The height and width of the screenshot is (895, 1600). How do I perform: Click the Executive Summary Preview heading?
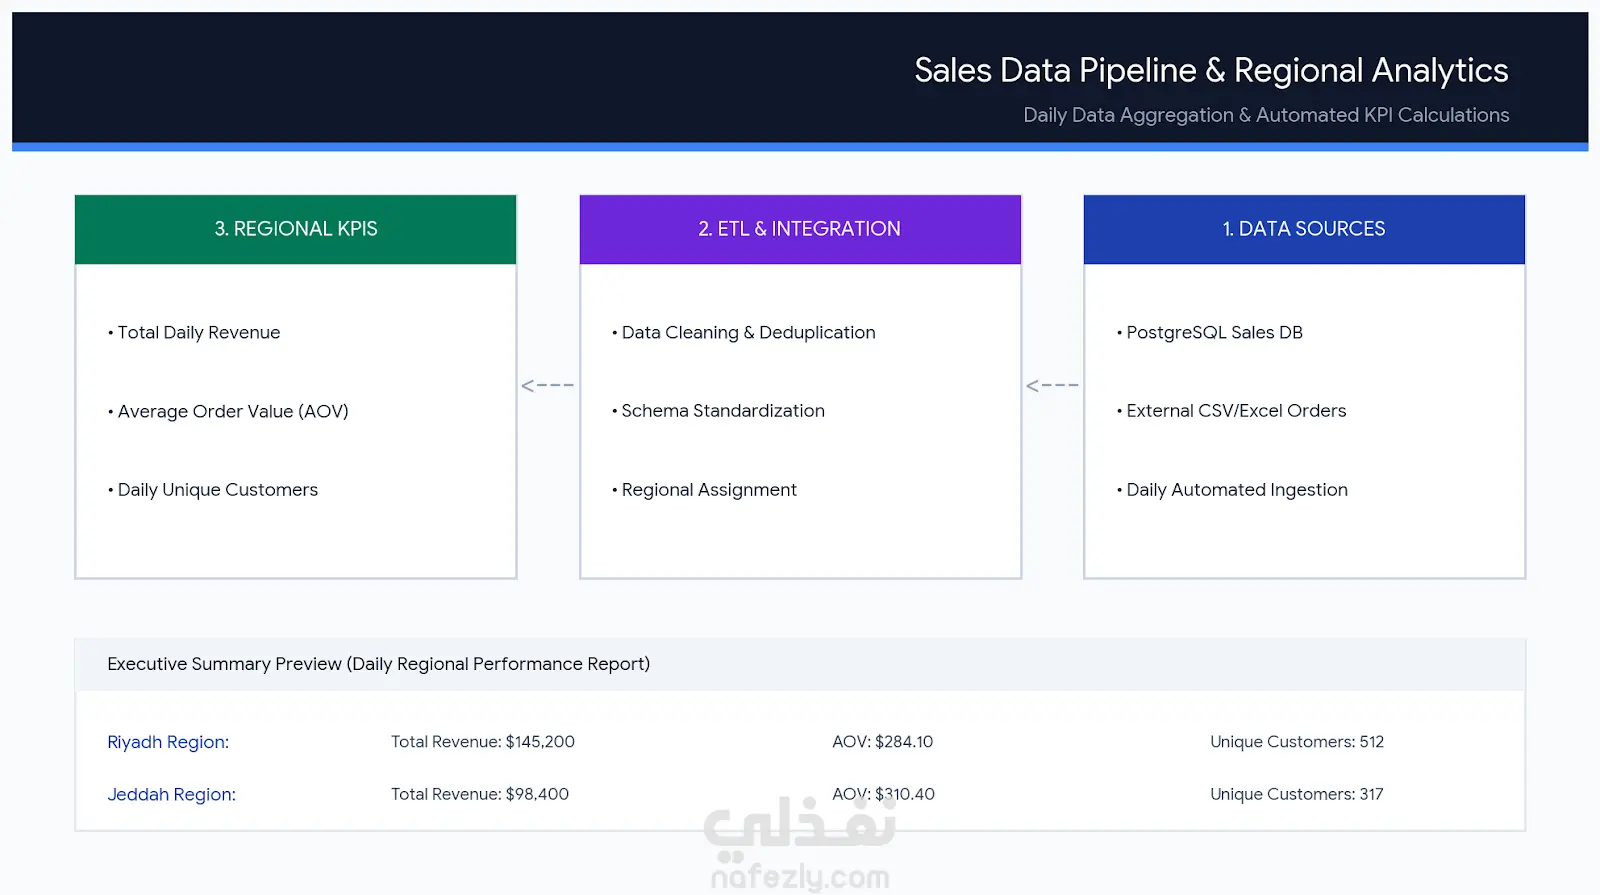point(378,664)
